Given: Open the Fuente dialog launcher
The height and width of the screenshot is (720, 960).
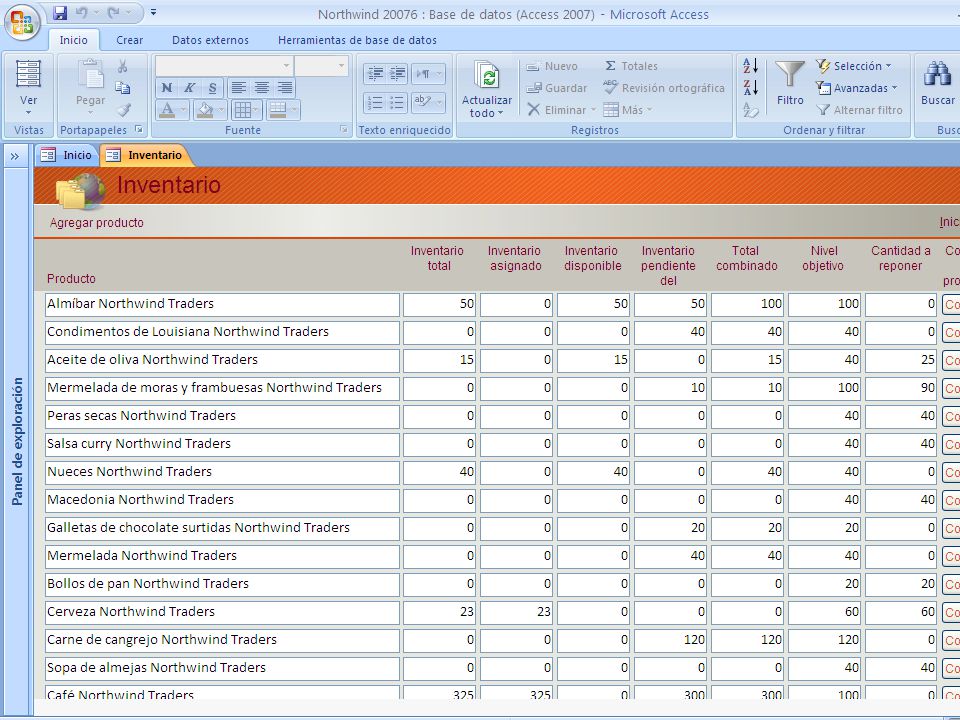Looking at the screenshot, I should [x=344, y=130].
